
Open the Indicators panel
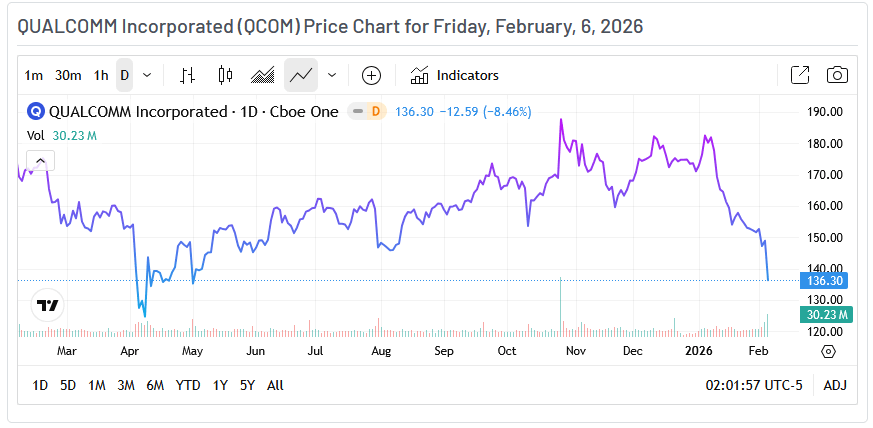[x=455, y=75]
